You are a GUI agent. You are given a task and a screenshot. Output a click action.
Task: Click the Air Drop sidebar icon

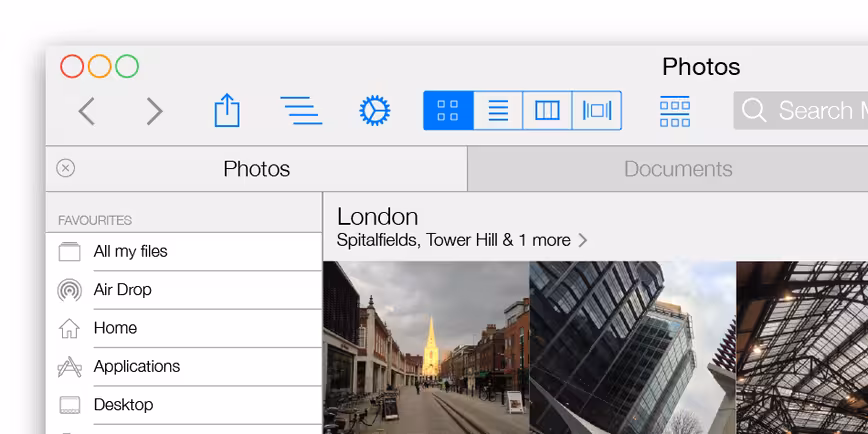(70, 290)
